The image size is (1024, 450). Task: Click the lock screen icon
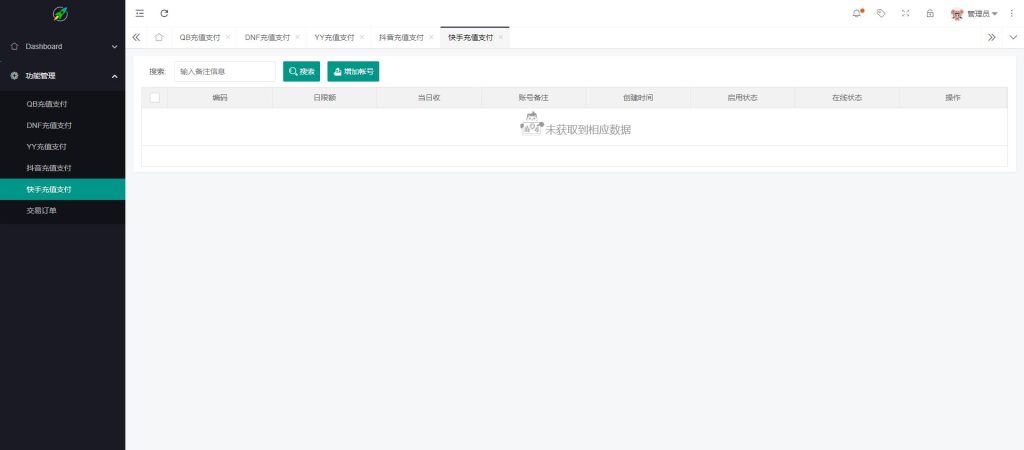(x=930, y=13)
